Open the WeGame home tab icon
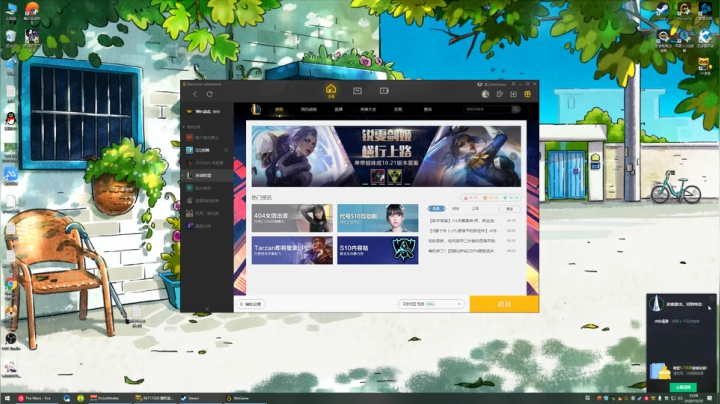720x404 pixels. (331, 90)
